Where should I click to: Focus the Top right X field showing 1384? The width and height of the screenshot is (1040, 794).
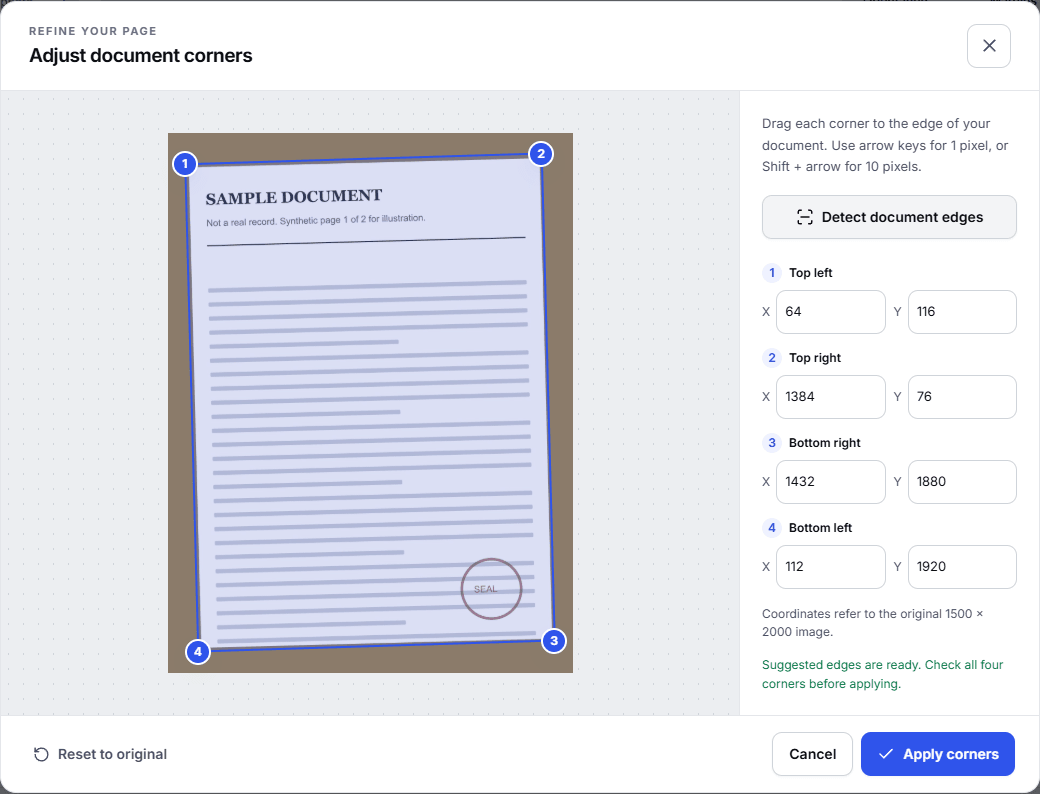[x=830, y=397]
